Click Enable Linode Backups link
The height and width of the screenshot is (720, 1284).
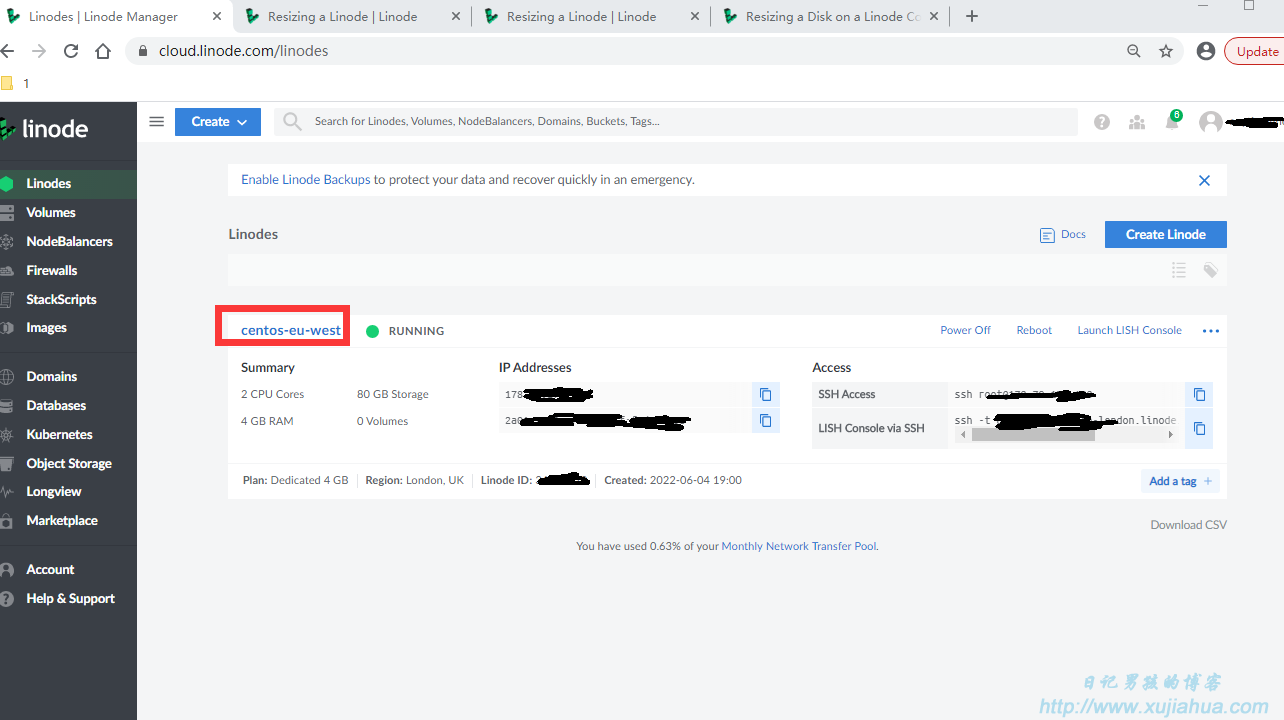click(306, 180)
